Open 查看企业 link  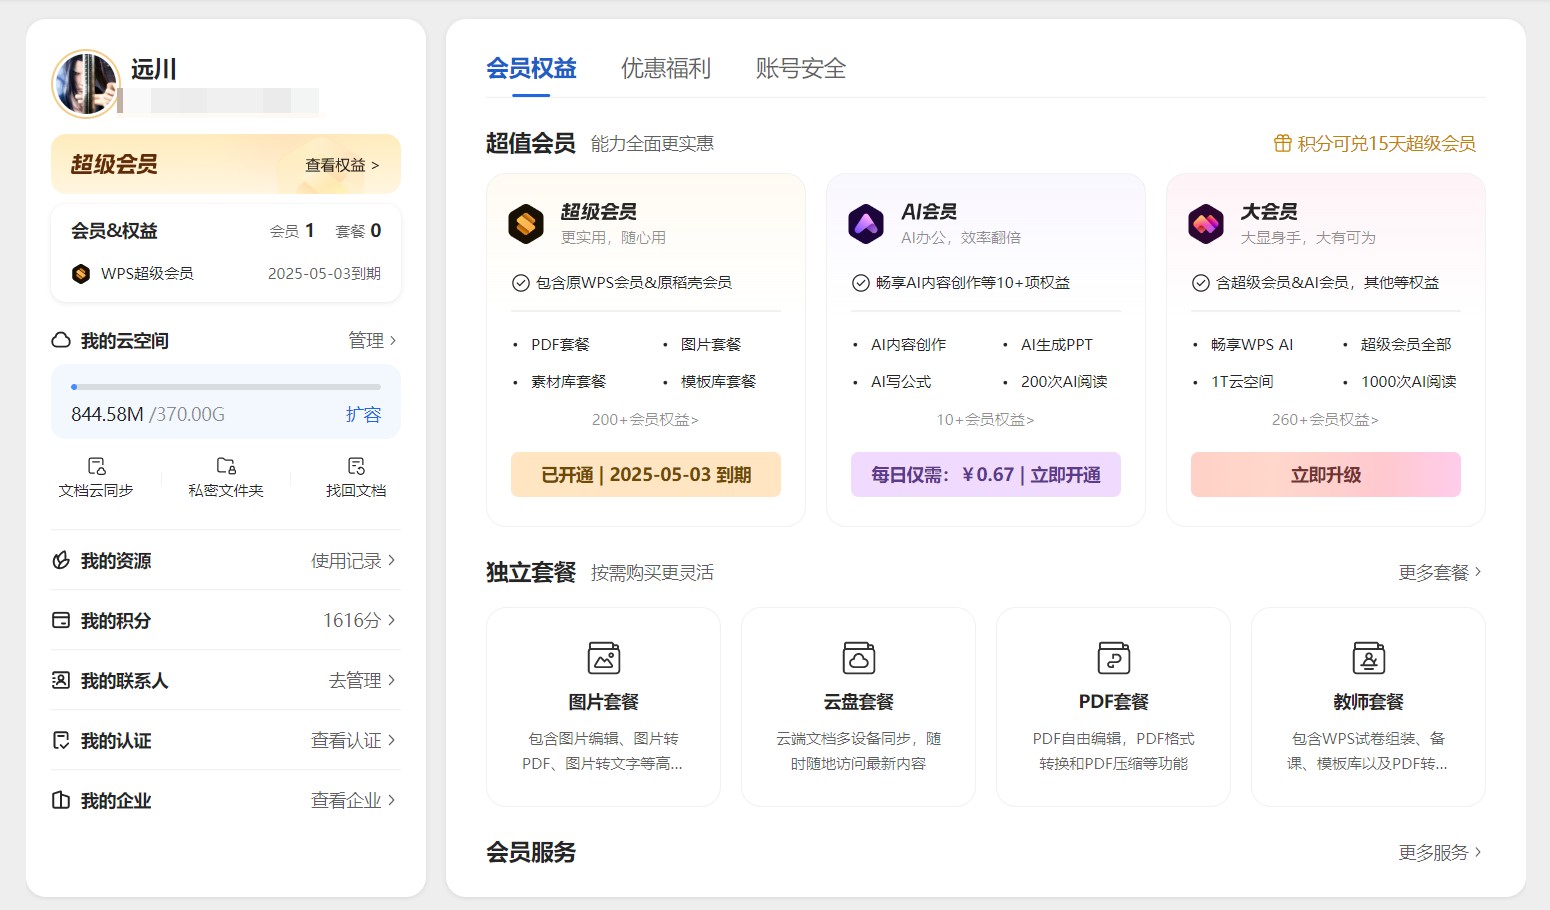[353, 800]
